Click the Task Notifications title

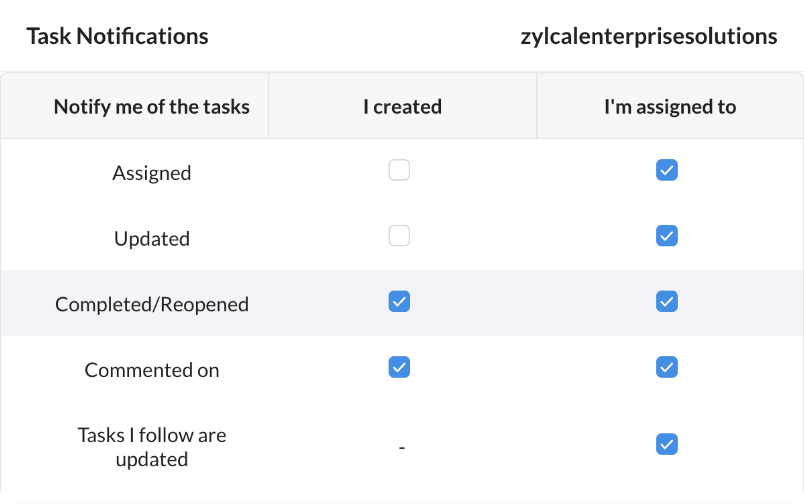pyautogui.click(x=117, y=37)
